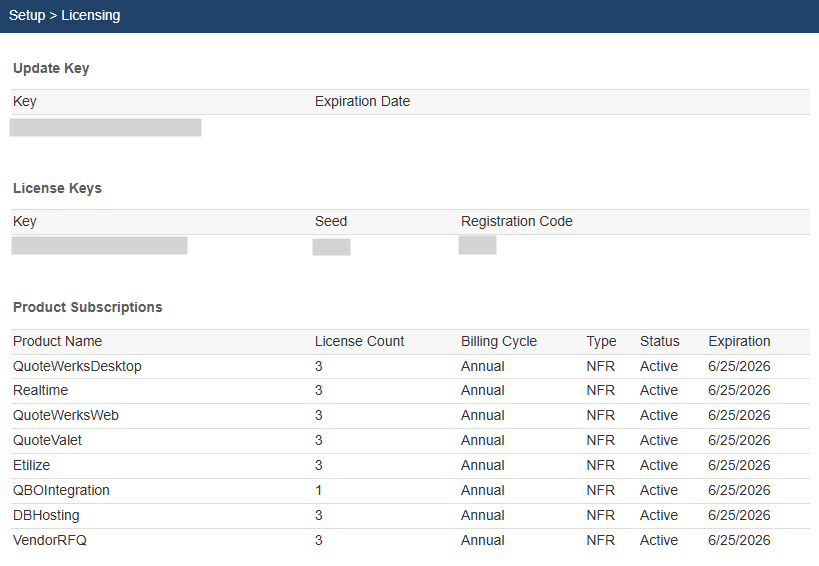Screen dimensions: 819x566
Task: Click the Update Key section heading
Action: point(51,69)
